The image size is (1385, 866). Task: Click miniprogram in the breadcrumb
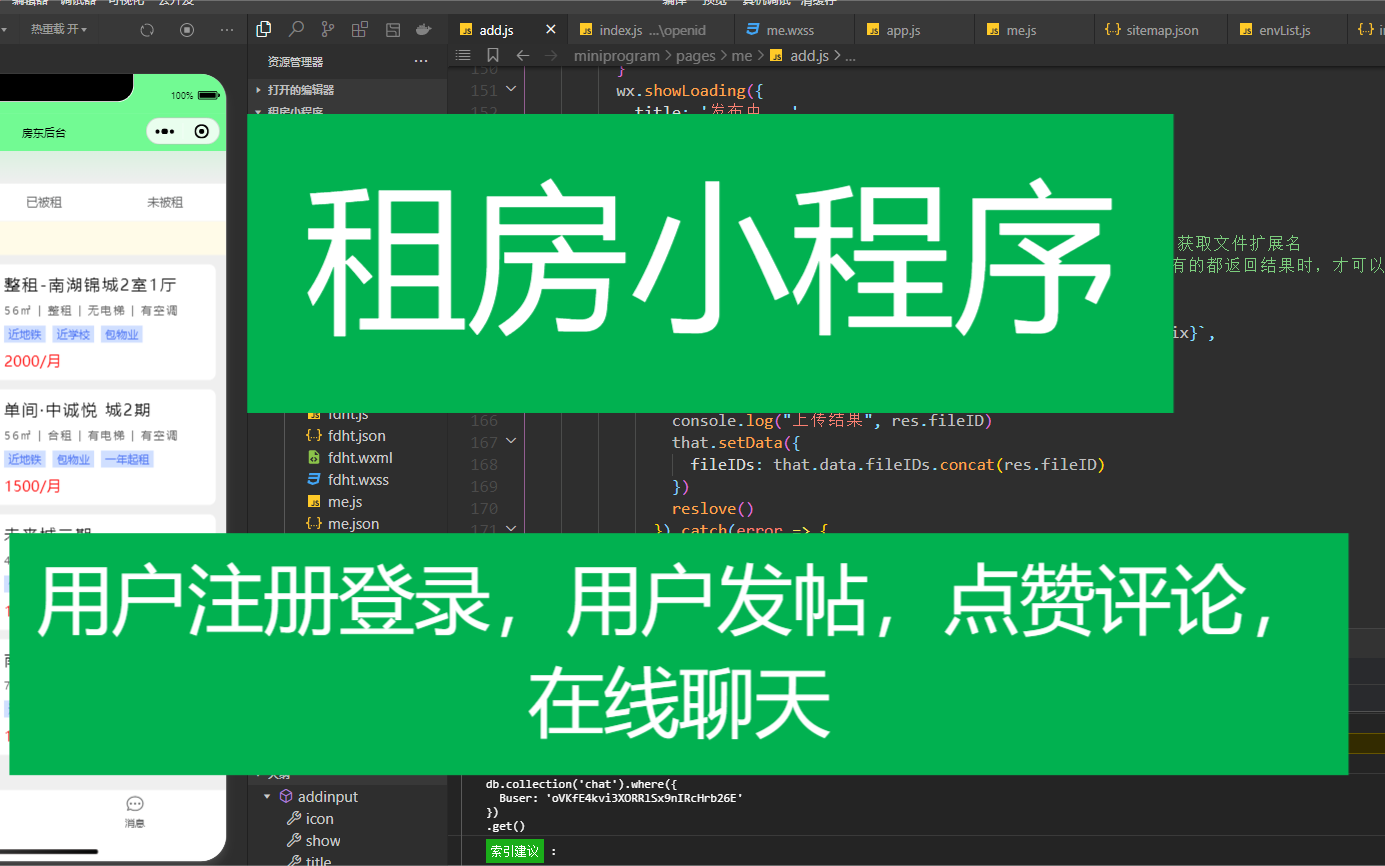point(617,56)
